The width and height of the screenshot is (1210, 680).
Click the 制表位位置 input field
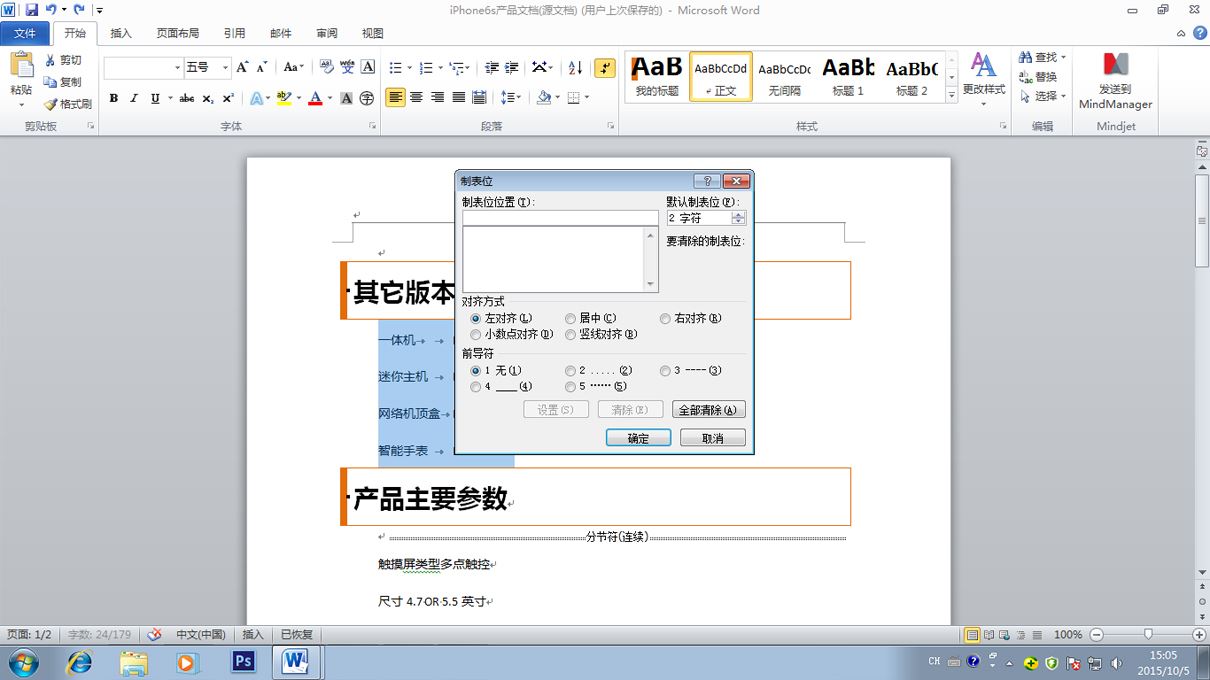[560, 218]
